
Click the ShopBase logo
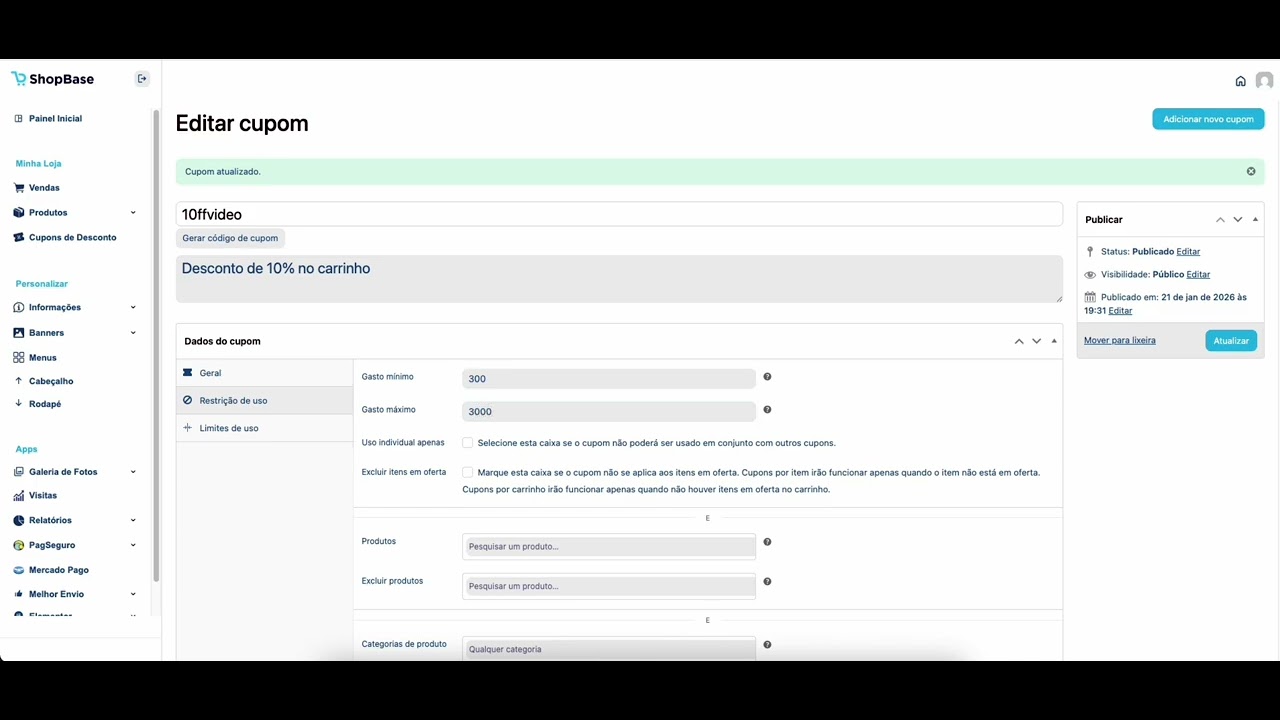[52, 79]
